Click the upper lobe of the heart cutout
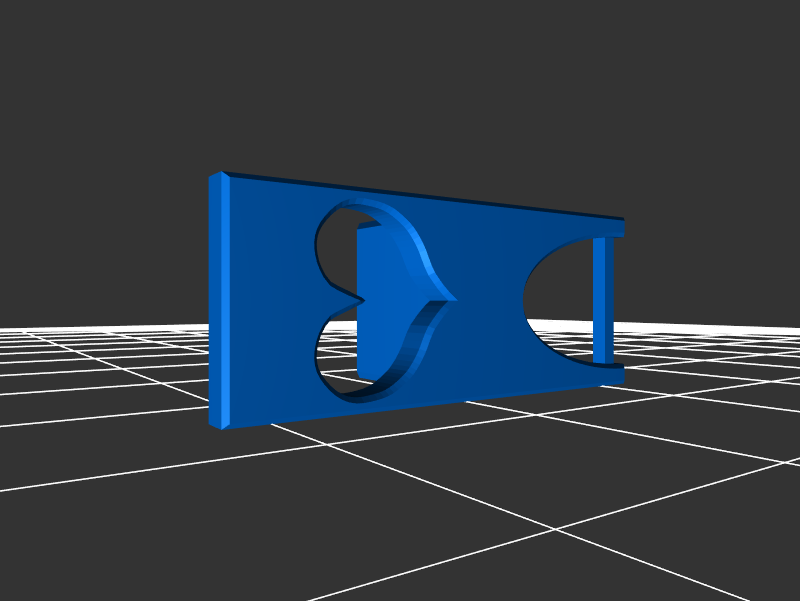The width and height of the screenshot is (800, 601). click(x=335, y=240)
